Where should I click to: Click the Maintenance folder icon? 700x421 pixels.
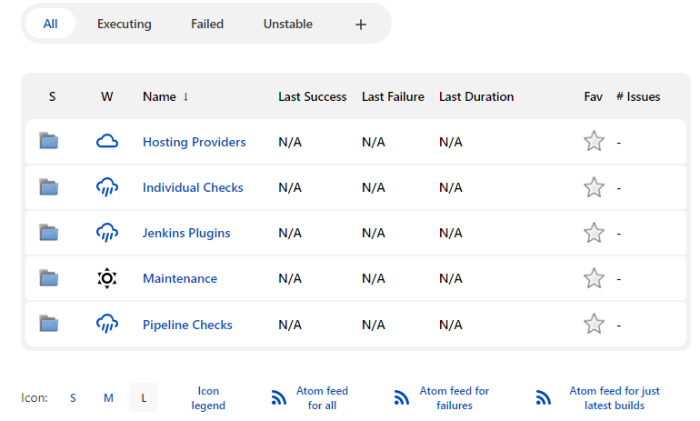49,278
